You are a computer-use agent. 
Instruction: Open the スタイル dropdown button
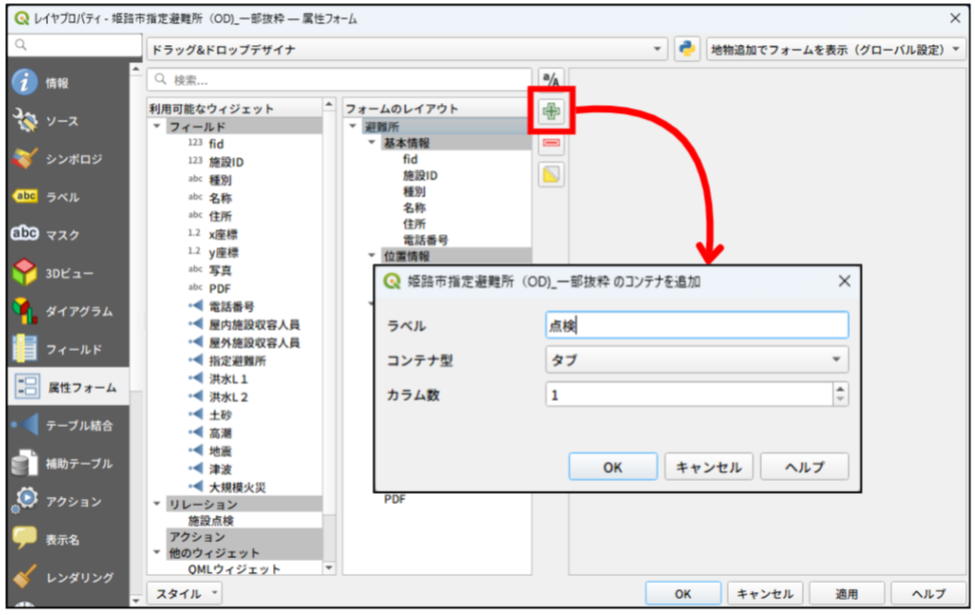[x=186, y=594]
